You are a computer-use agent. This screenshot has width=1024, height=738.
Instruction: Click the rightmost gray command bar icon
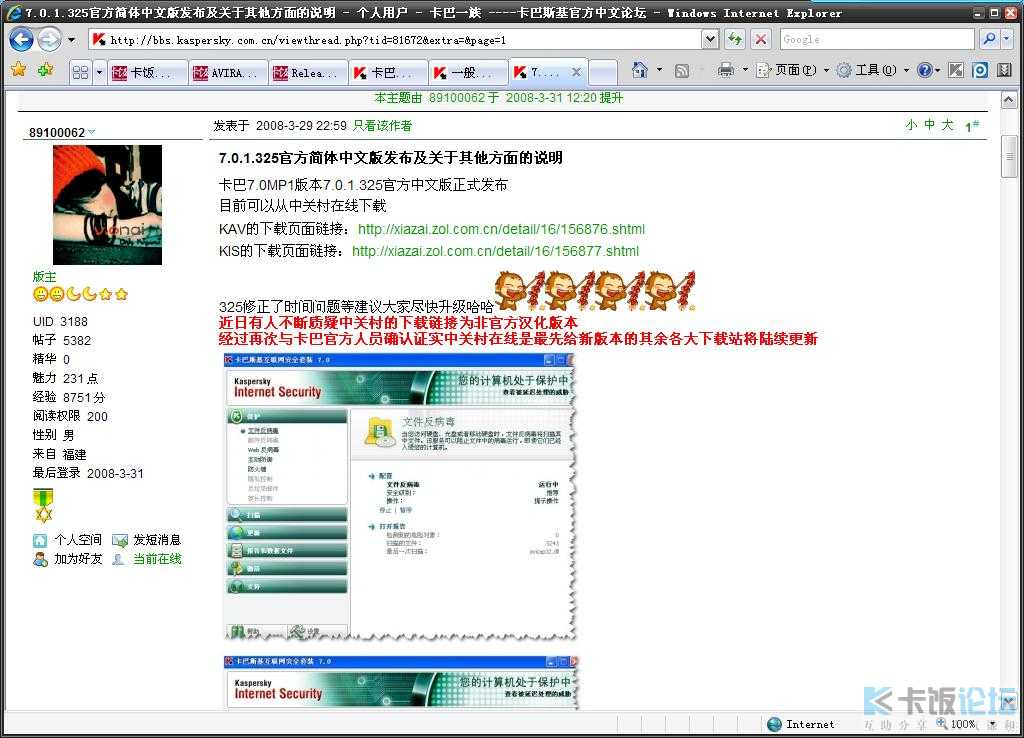pyautogui.click(x=1004, y=70)
